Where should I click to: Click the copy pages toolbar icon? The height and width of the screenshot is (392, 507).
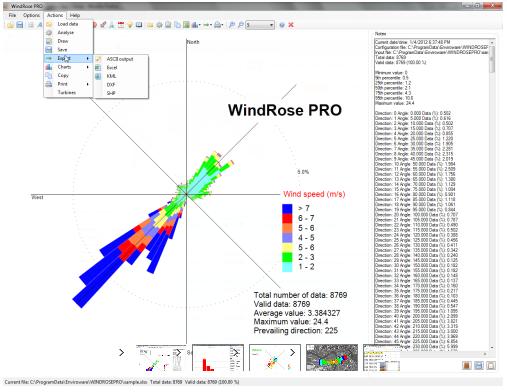(177, 25)
